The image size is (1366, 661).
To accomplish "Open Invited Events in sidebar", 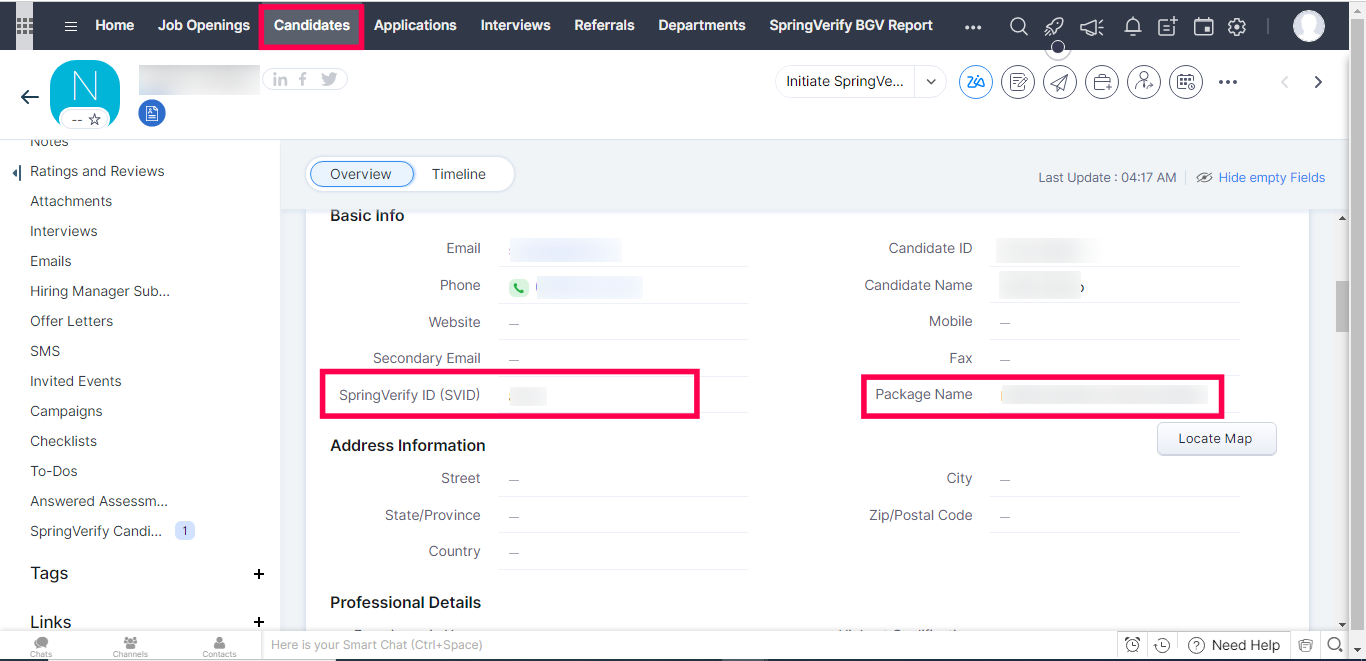I will (75, 381).
